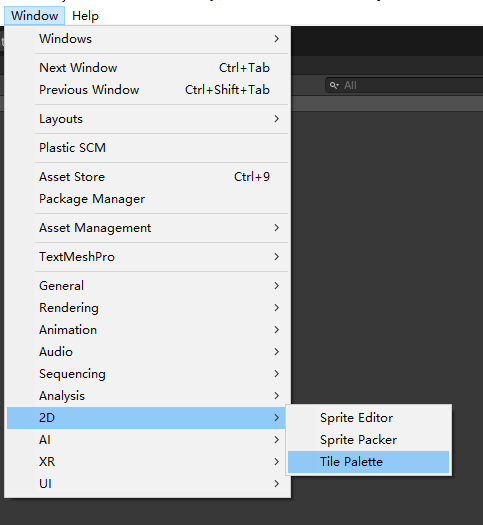483x525 pixels.
Task: Expand the Layouts submenu
Action: [x=146, y=119]
